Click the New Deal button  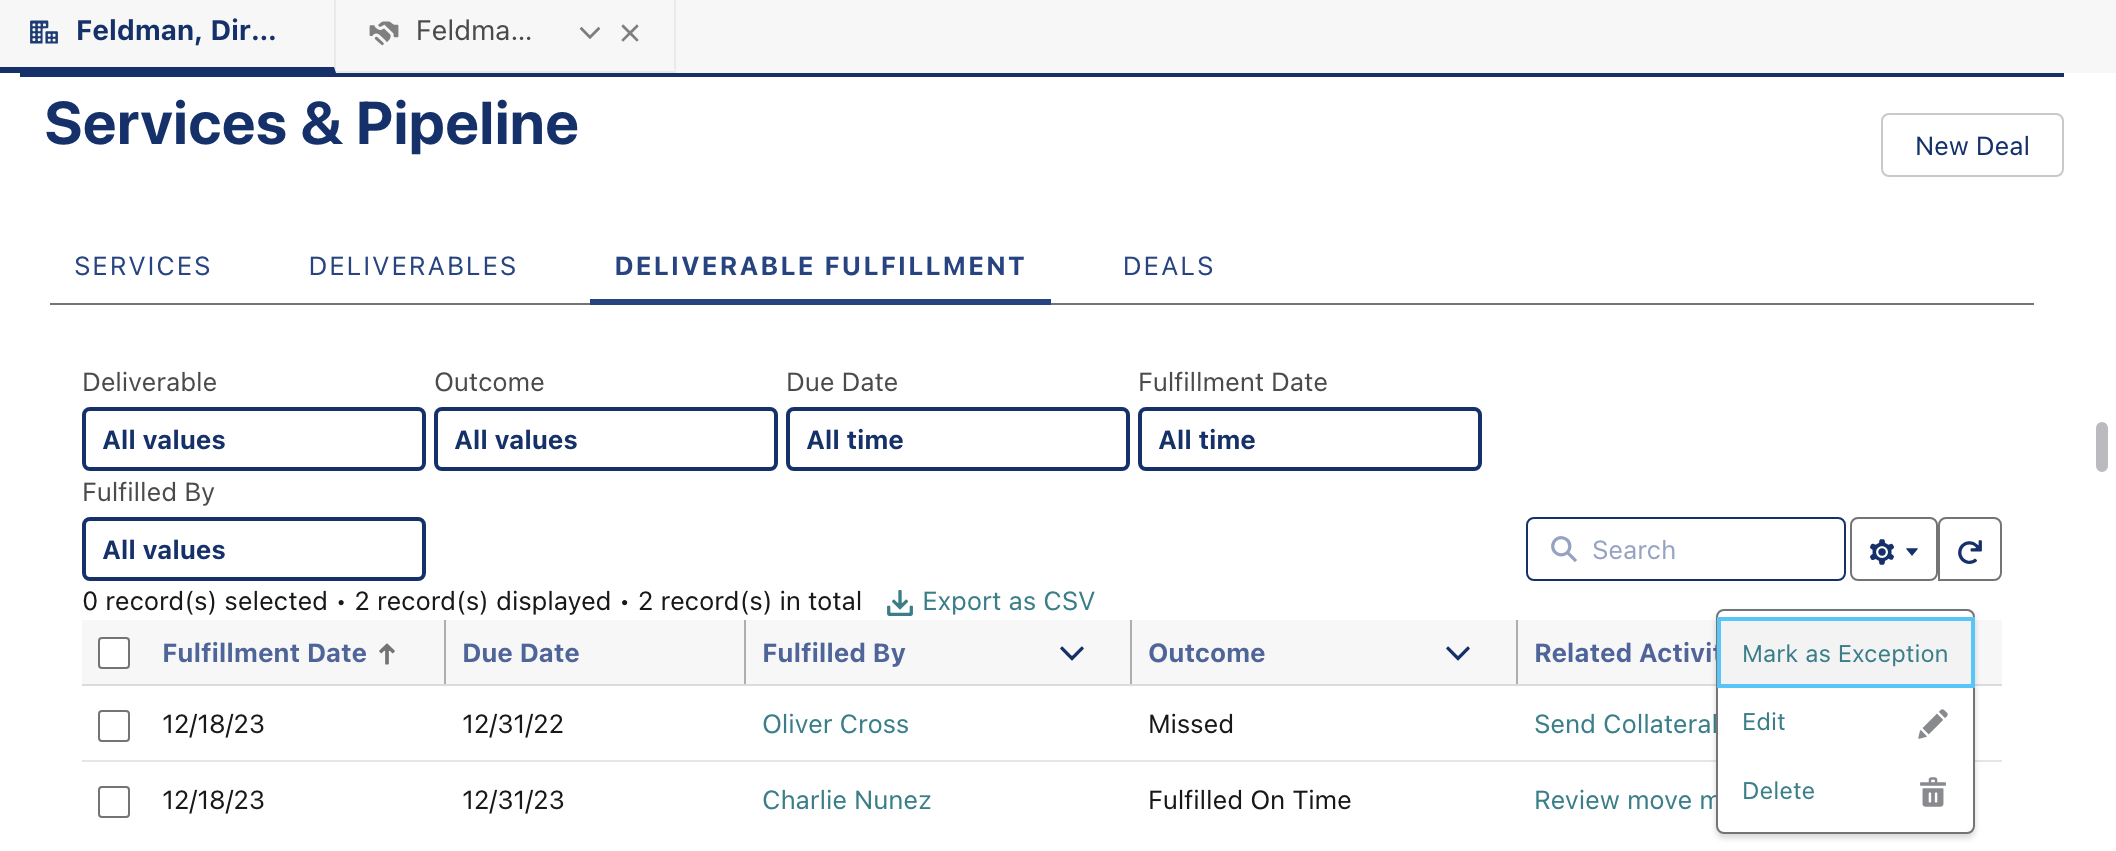1972,145
